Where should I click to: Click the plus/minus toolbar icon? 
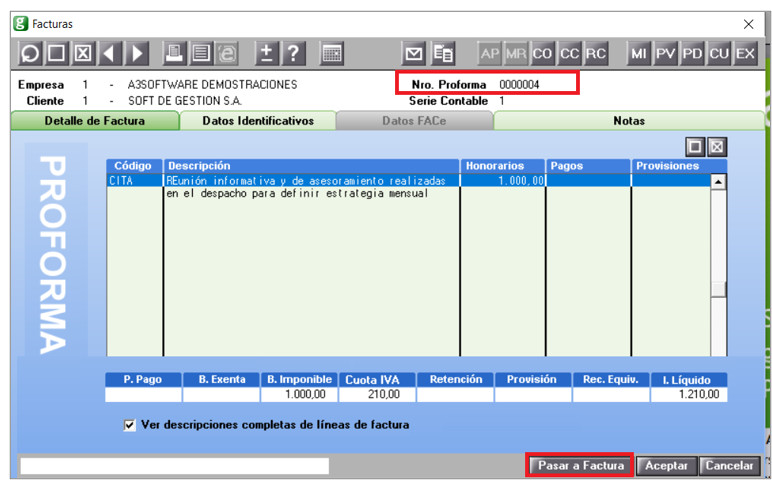[266, 53]
